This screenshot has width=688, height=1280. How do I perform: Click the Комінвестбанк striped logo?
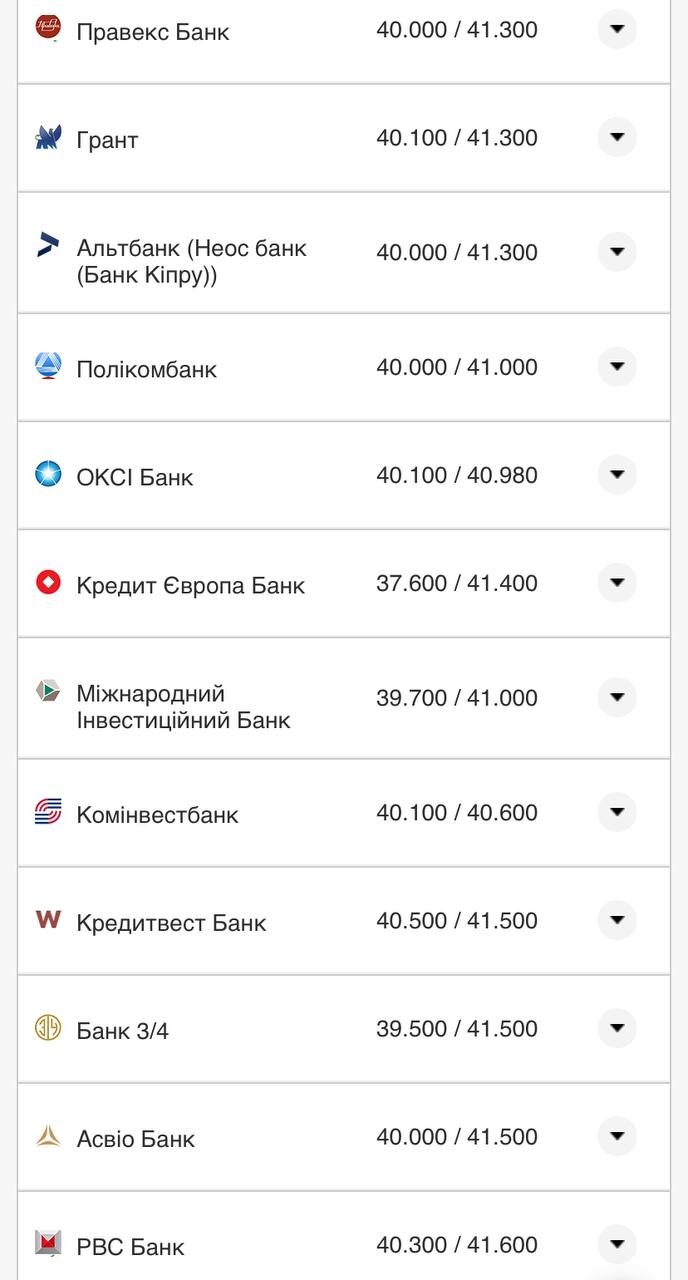[45, 812]
